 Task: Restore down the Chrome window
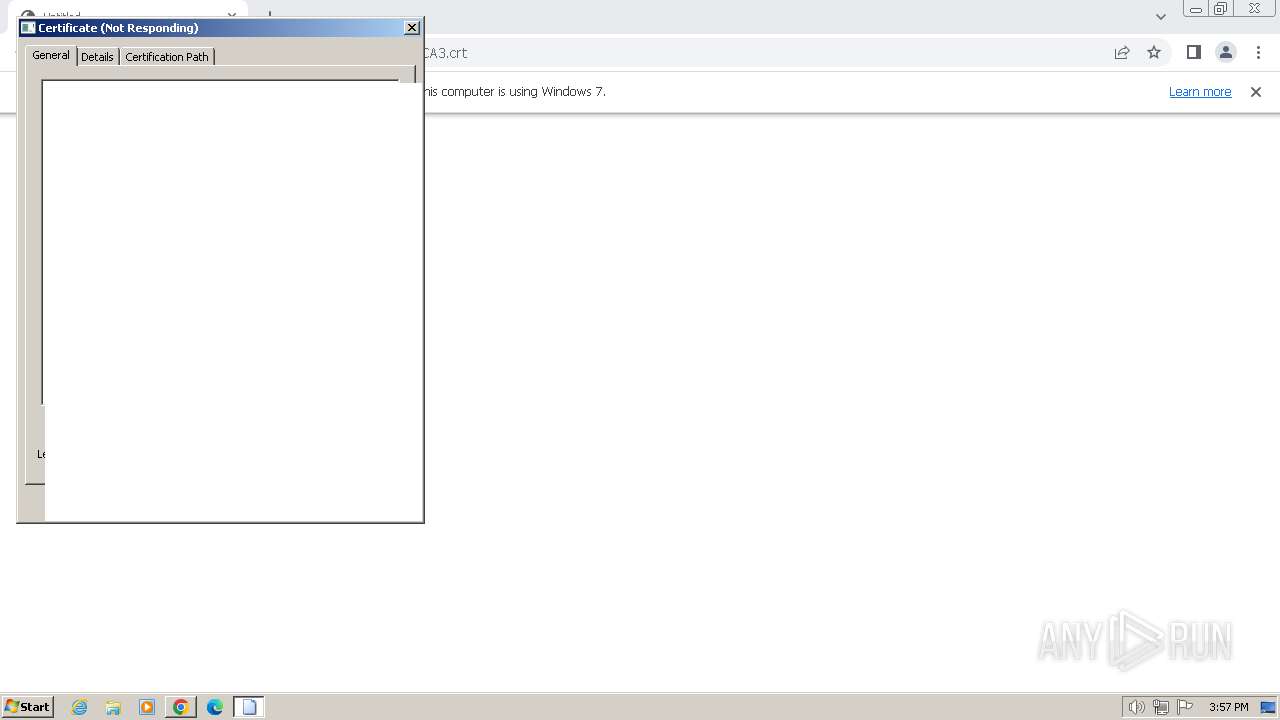click(1221, 9)
